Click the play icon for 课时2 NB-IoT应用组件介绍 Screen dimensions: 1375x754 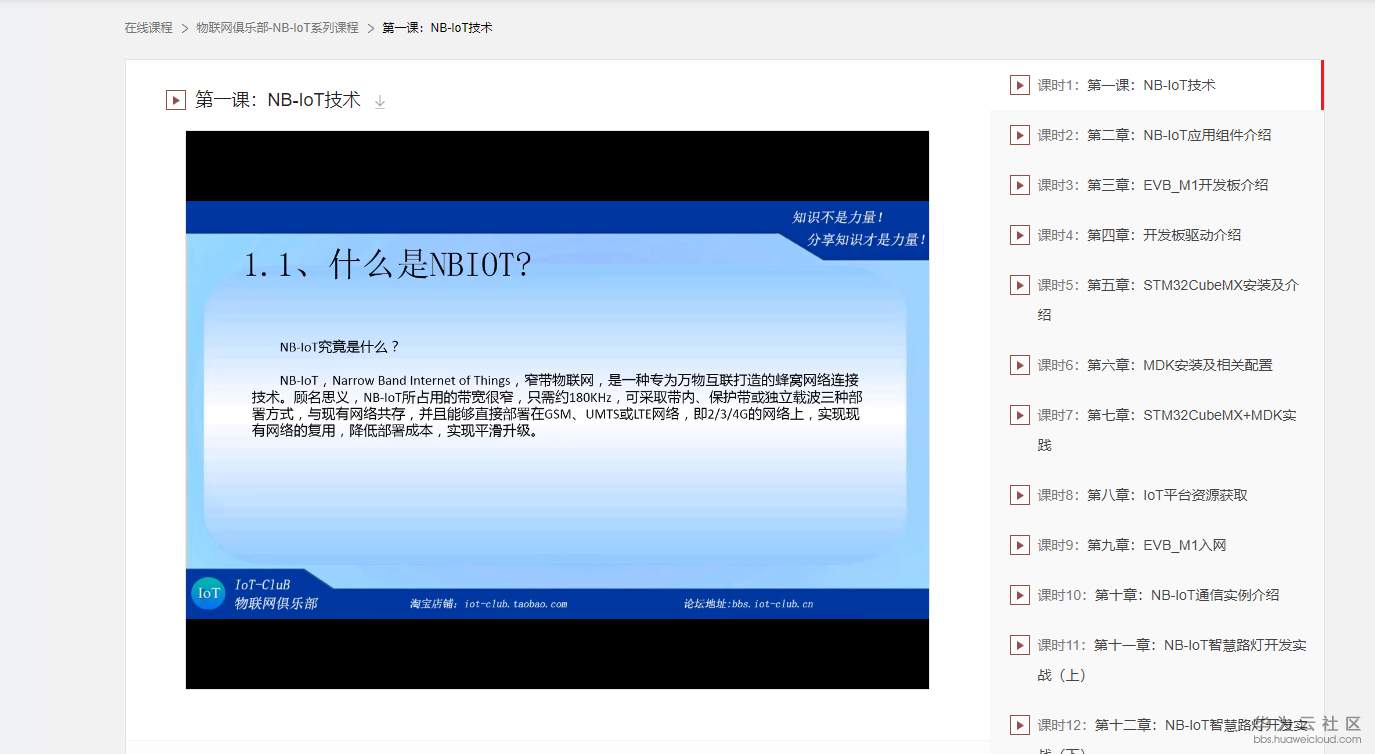click(x=1019, y=135)
